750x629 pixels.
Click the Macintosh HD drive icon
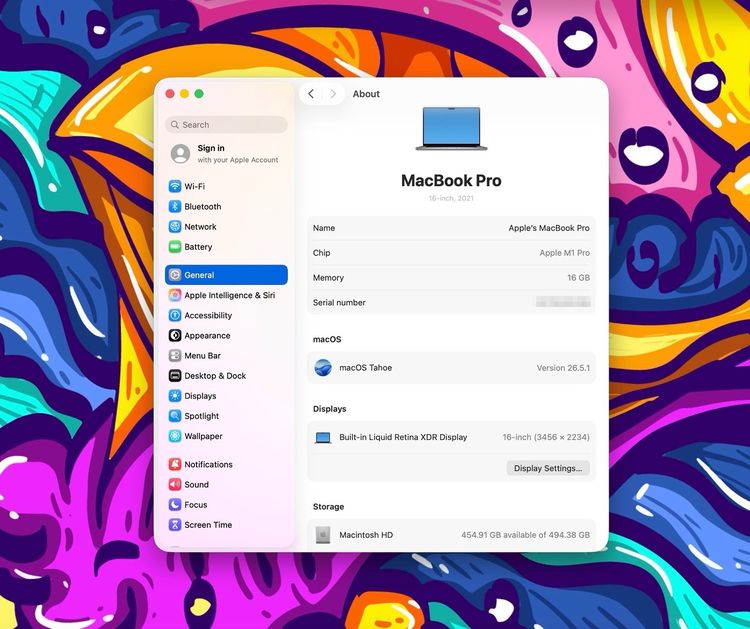click(323, 535)
